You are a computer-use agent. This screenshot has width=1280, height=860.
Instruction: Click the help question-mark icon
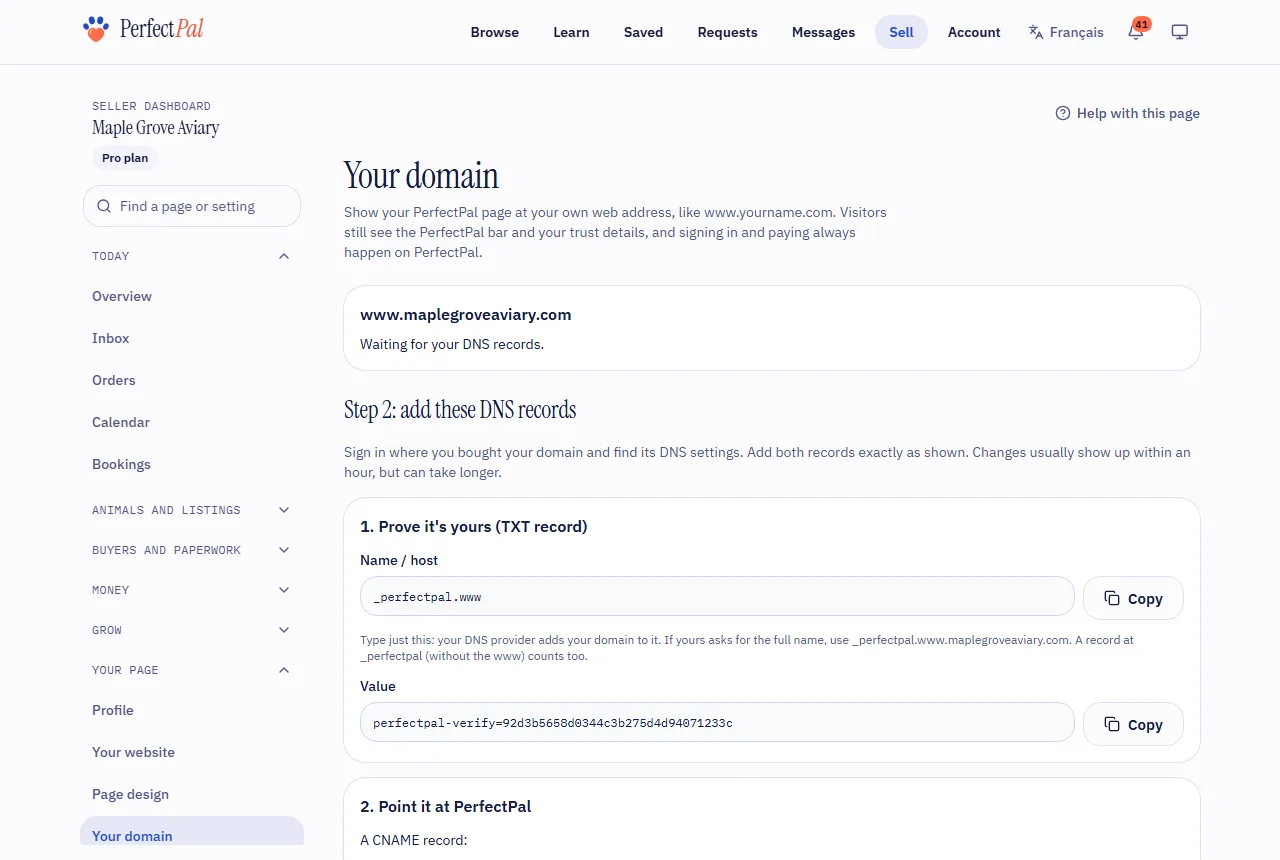point(1063,113)
